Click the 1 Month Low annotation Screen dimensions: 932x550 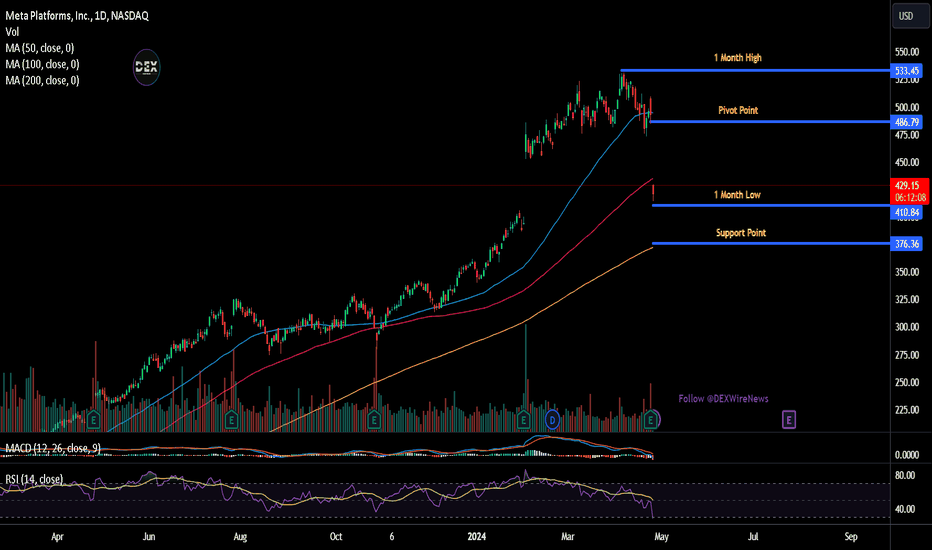tap(737, 194)
